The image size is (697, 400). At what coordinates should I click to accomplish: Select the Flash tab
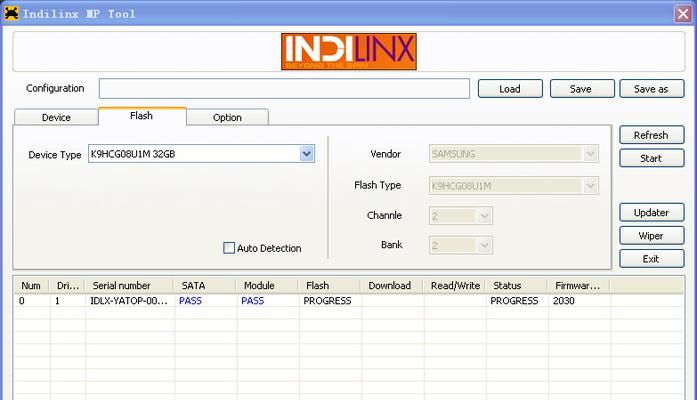142,116
